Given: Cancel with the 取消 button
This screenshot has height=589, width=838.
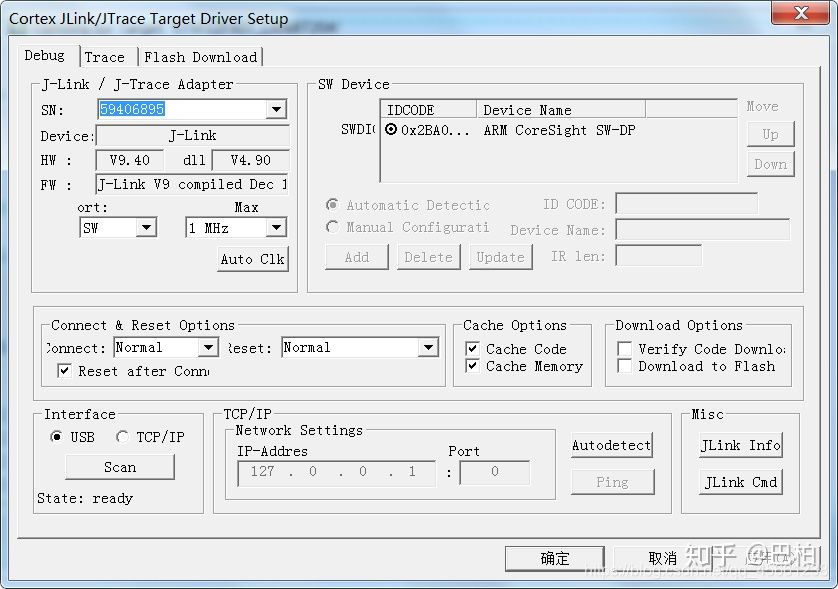Looking at the screenshot, I should click(x=663, y=559).
